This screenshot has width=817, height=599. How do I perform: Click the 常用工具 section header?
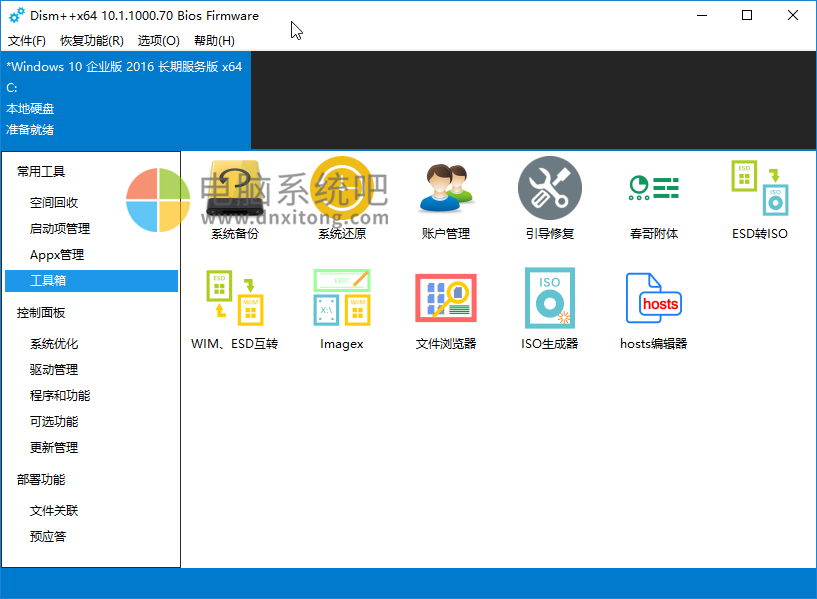click(x=41, y=171)
